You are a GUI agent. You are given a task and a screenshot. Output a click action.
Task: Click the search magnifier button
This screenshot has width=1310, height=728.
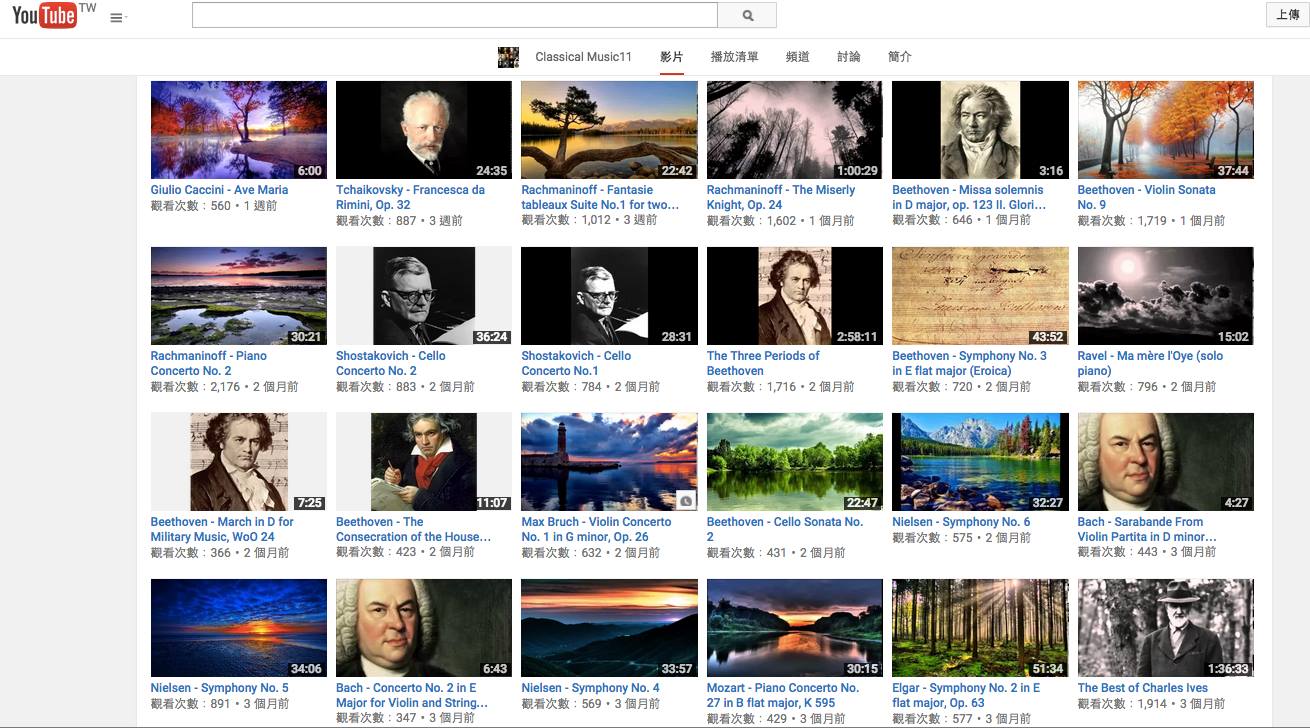(x=747, y=15)
